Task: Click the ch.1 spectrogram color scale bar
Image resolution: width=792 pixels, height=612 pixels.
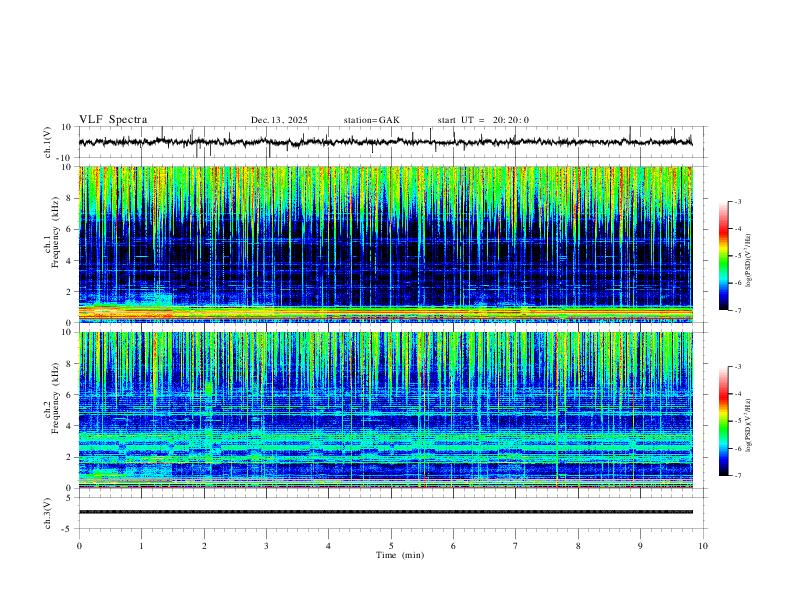Action: [x=723, y=256]
